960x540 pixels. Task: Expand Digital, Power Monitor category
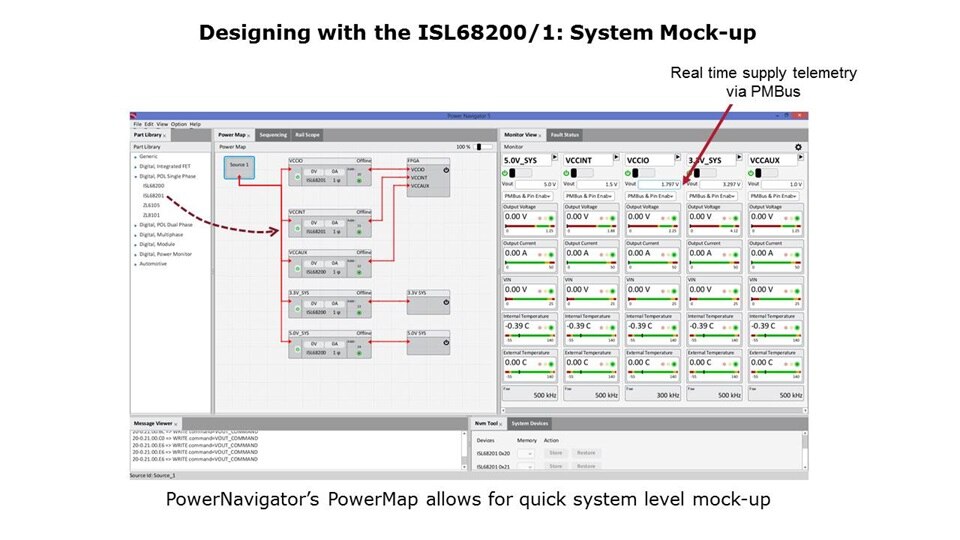point(135,254)
